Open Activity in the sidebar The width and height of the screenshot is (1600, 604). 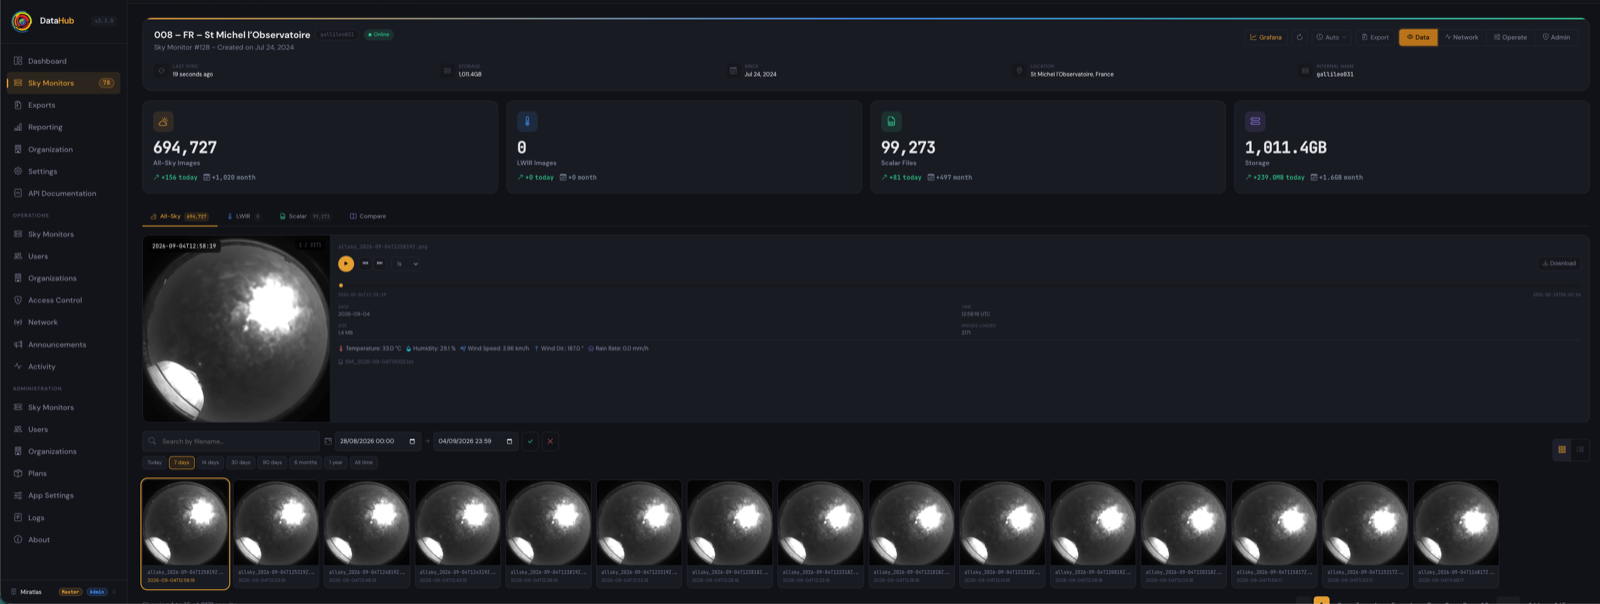click(63, 366)
